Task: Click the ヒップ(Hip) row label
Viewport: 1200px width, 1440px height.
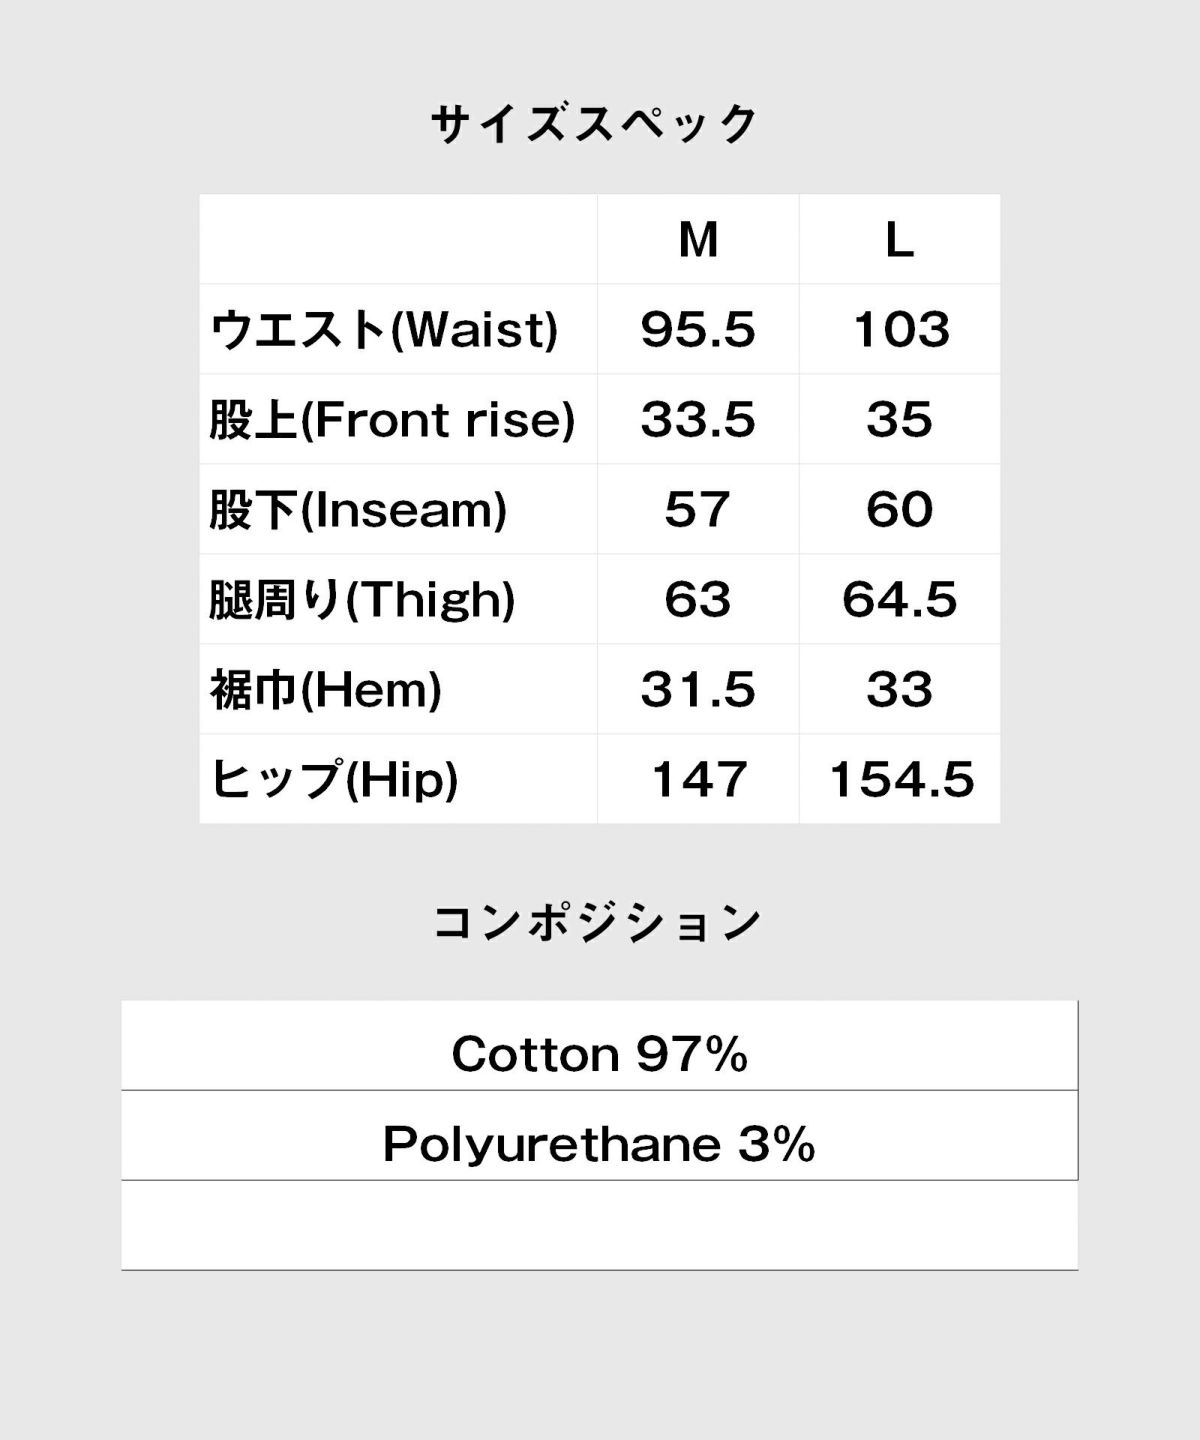Action: [334, 780]
